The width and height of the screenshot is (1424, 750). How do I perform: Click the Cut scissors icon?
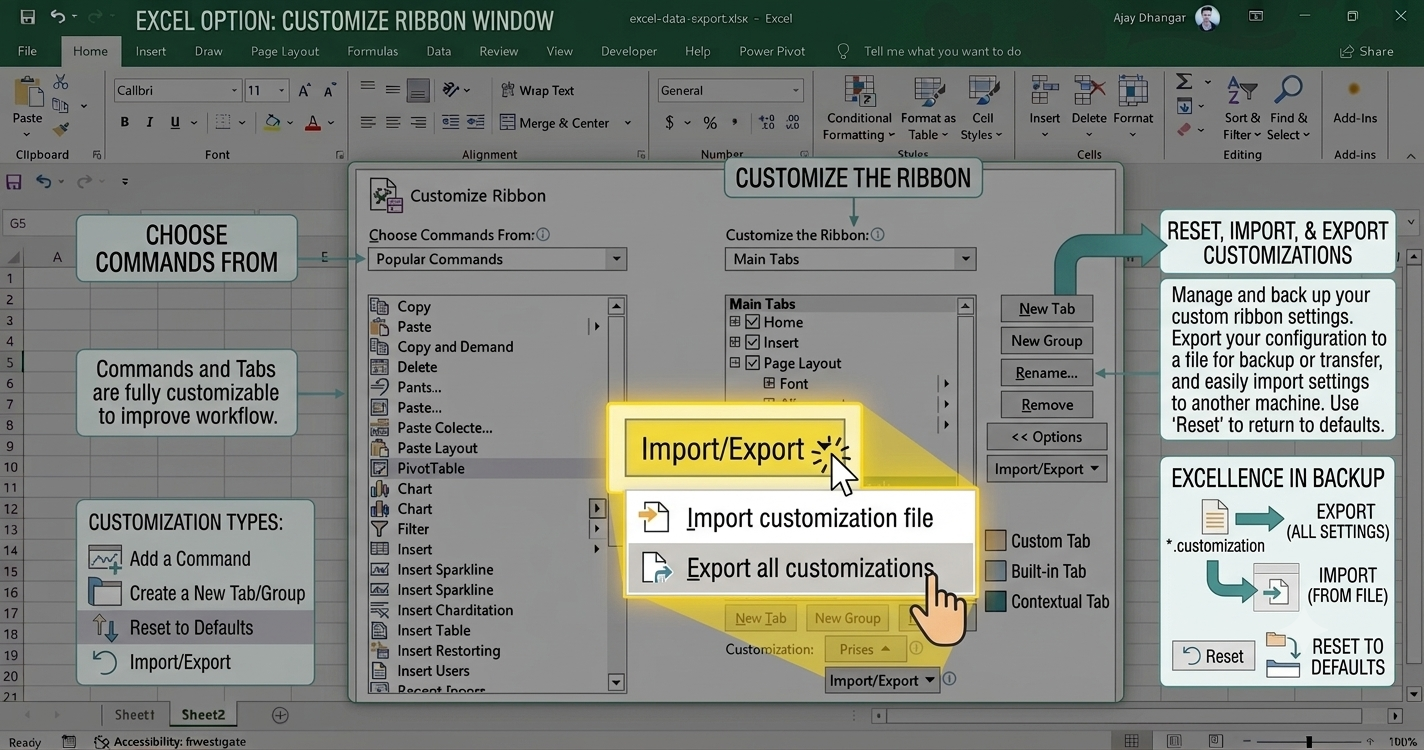(x=61, y=83)
